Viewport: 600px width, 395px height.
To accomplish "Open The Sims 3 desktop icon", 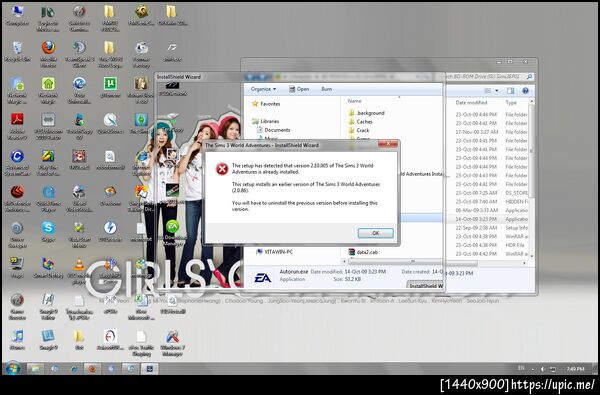I will click(x=141, y=124).
